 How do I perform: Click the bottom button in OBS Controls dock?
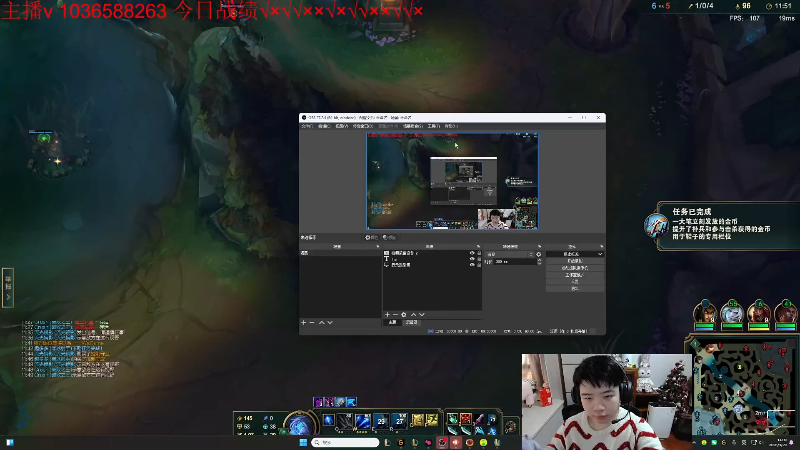click(575, 289)
